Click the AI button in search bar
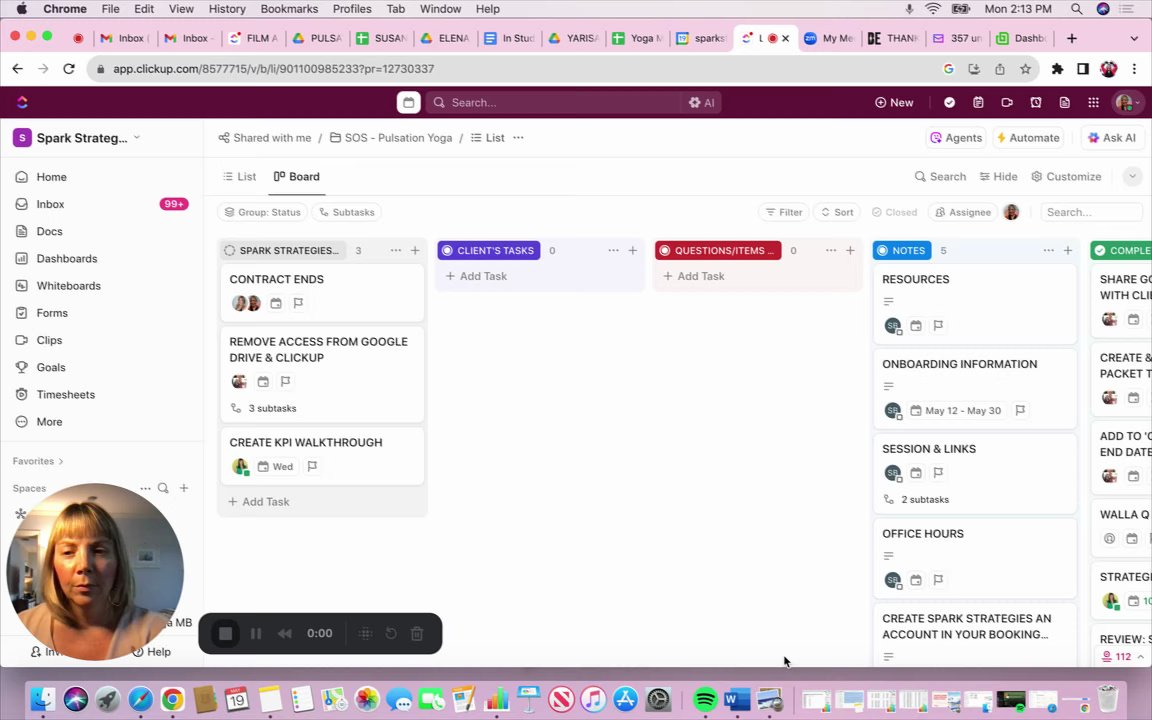 point(702,103)
